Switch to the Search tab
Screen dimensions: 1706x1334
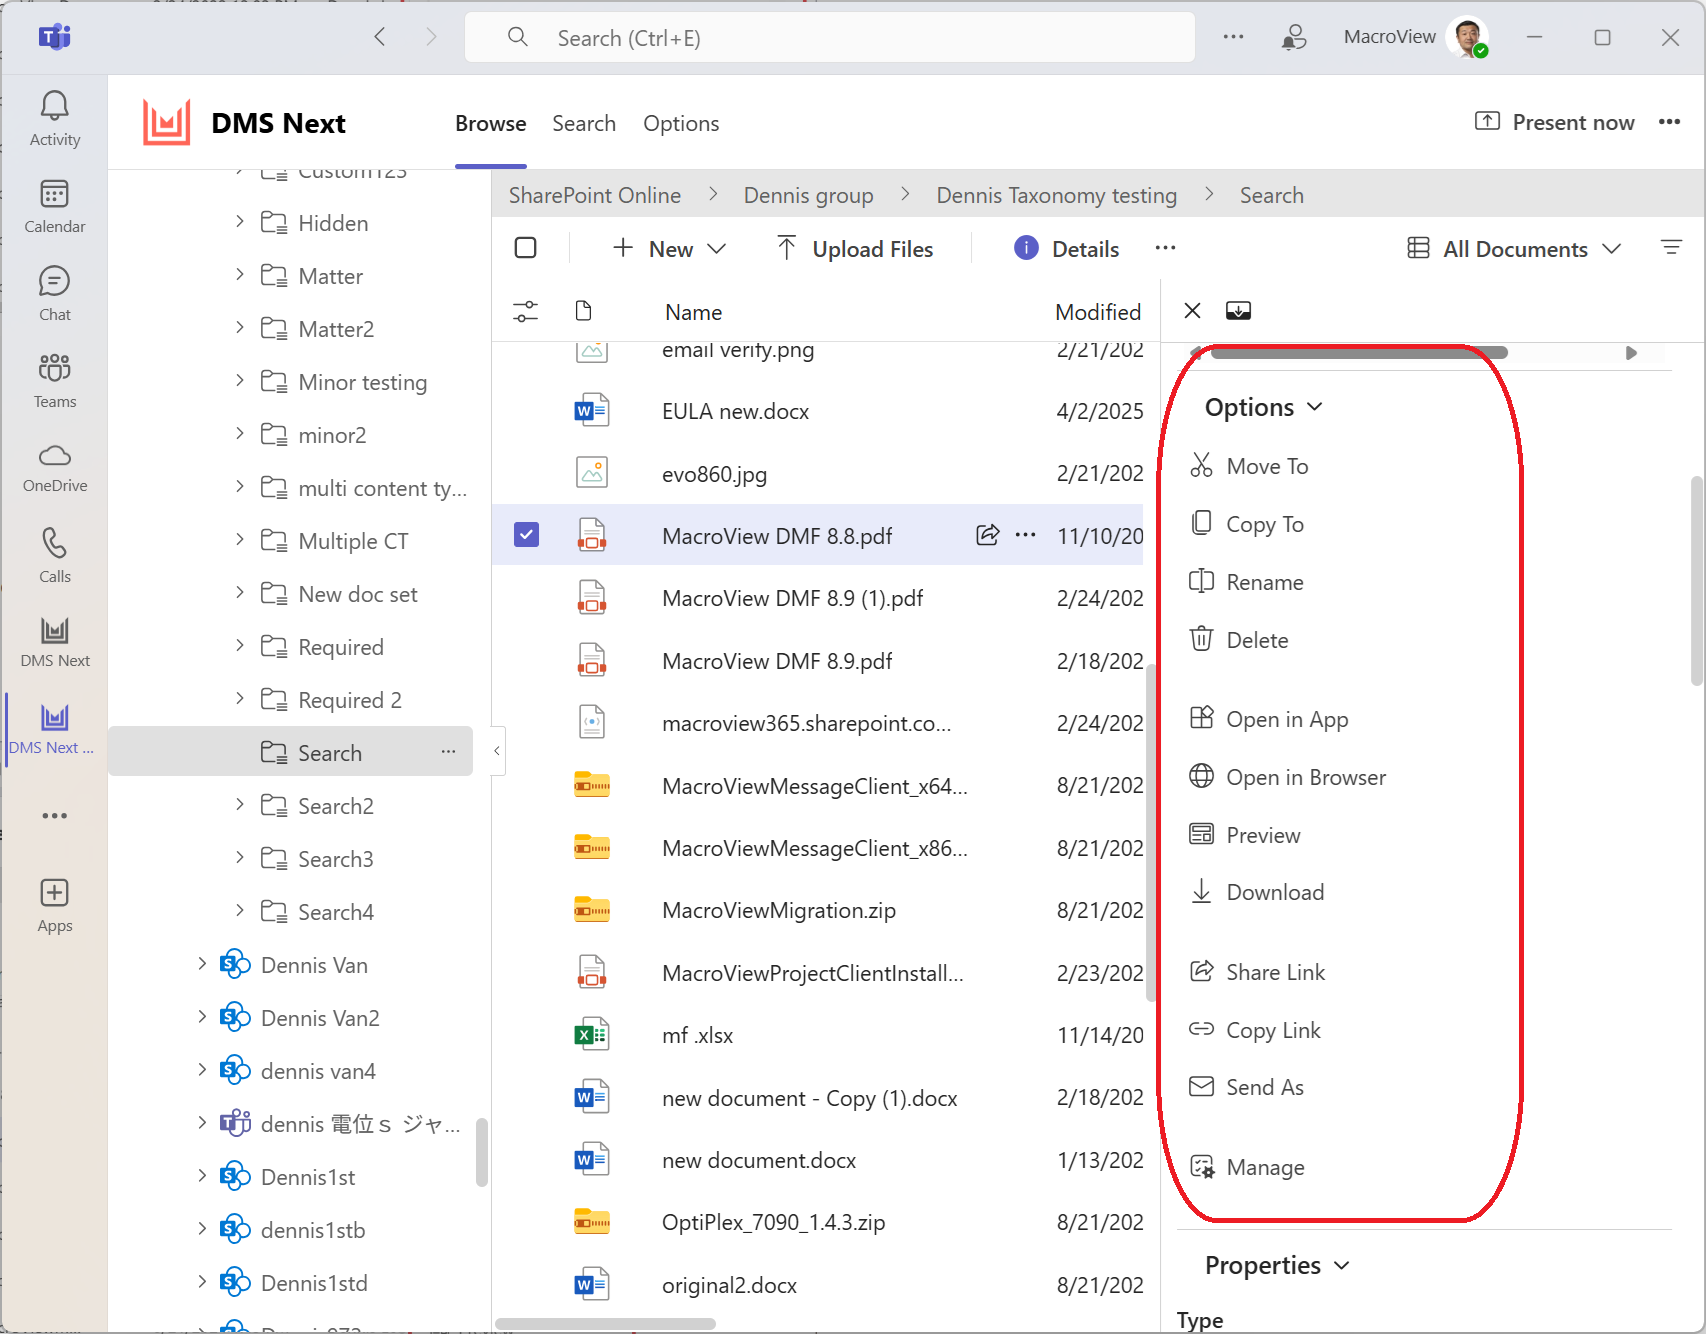[584, 124]
